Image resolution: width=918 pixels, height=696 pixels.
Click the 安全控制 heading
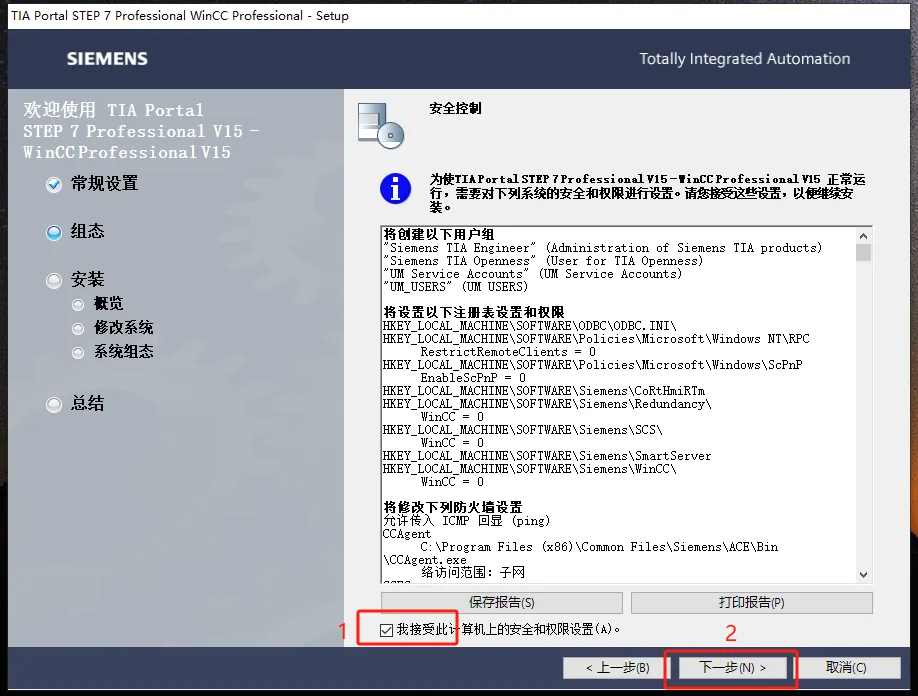(455, 108)
